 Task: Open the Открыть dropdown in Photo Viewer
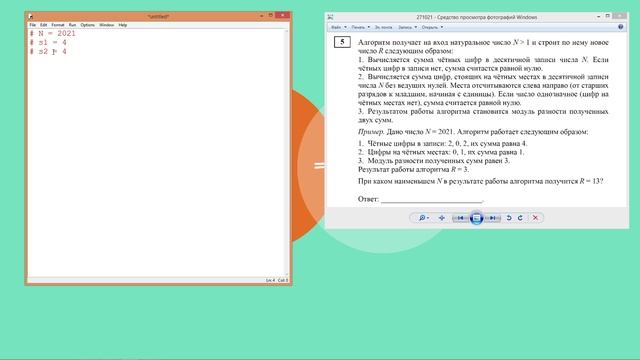coord(432,27)
